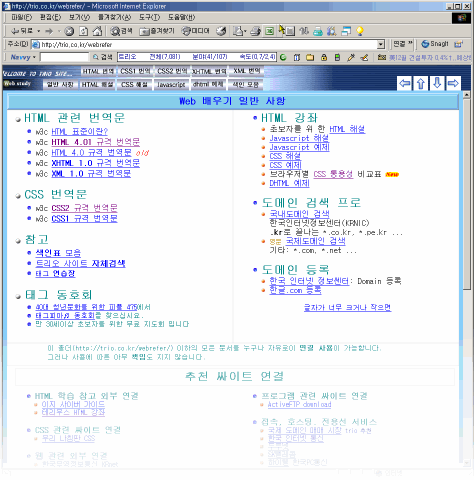Viewport: 474px width, 480px height.
Task: Click the Navvy toolbar search input box
Action: point(64,57)
